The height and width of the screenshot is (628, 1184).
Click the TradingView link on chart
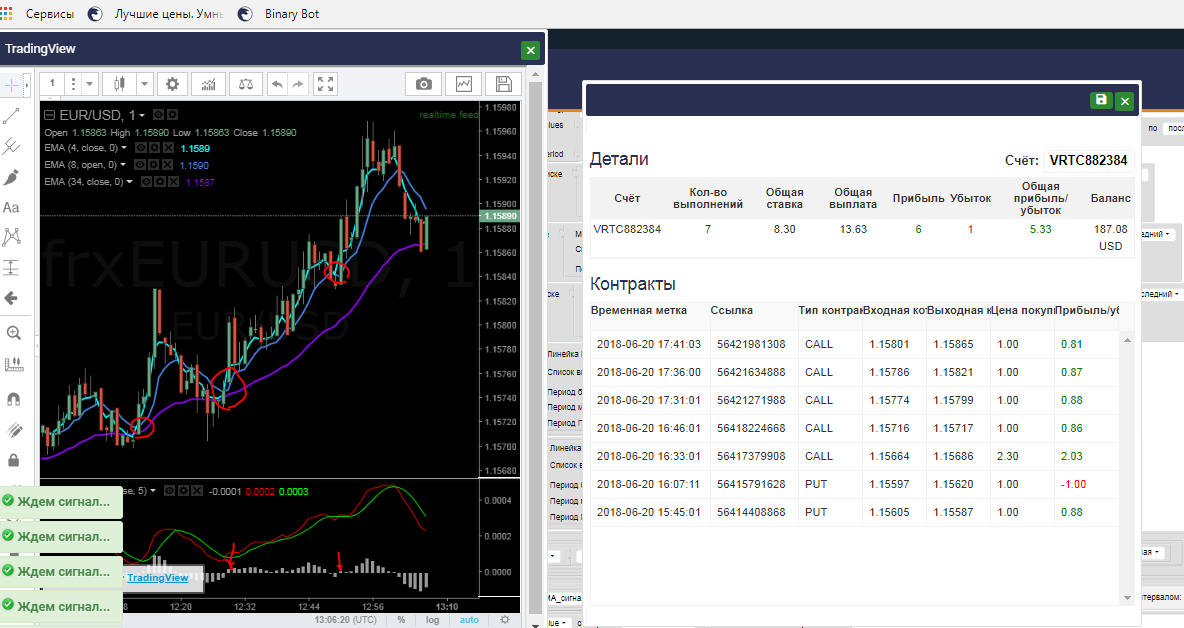pyautogui.click(x=158, y=577)
